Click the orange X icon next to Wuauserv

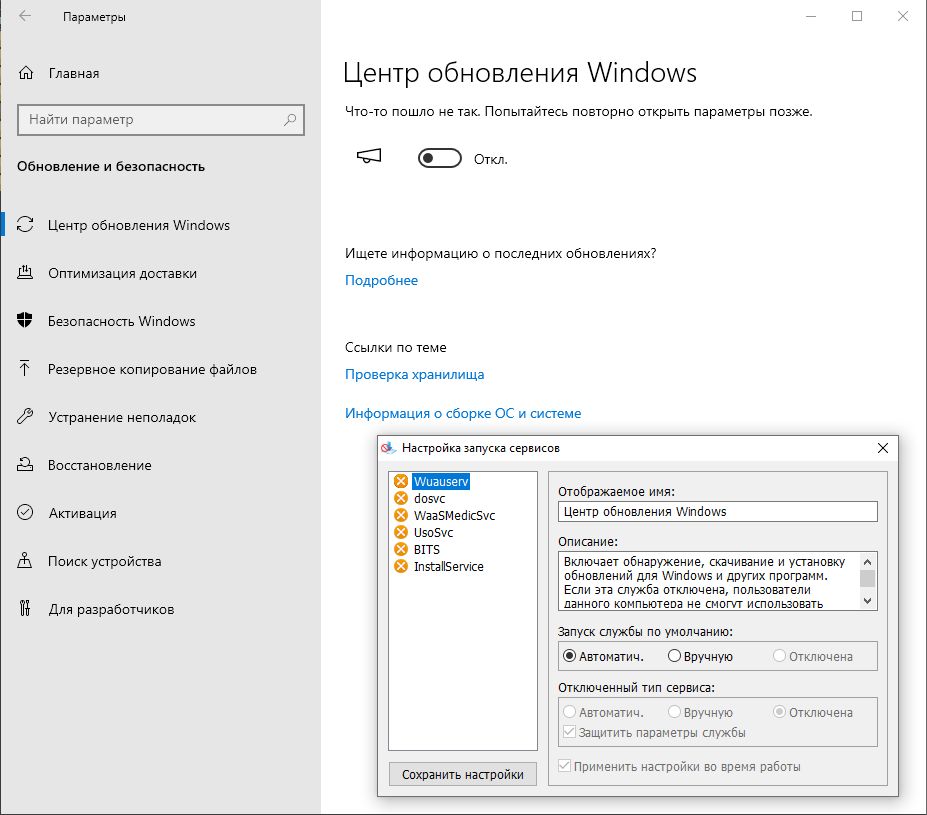(x=401, y=481)
